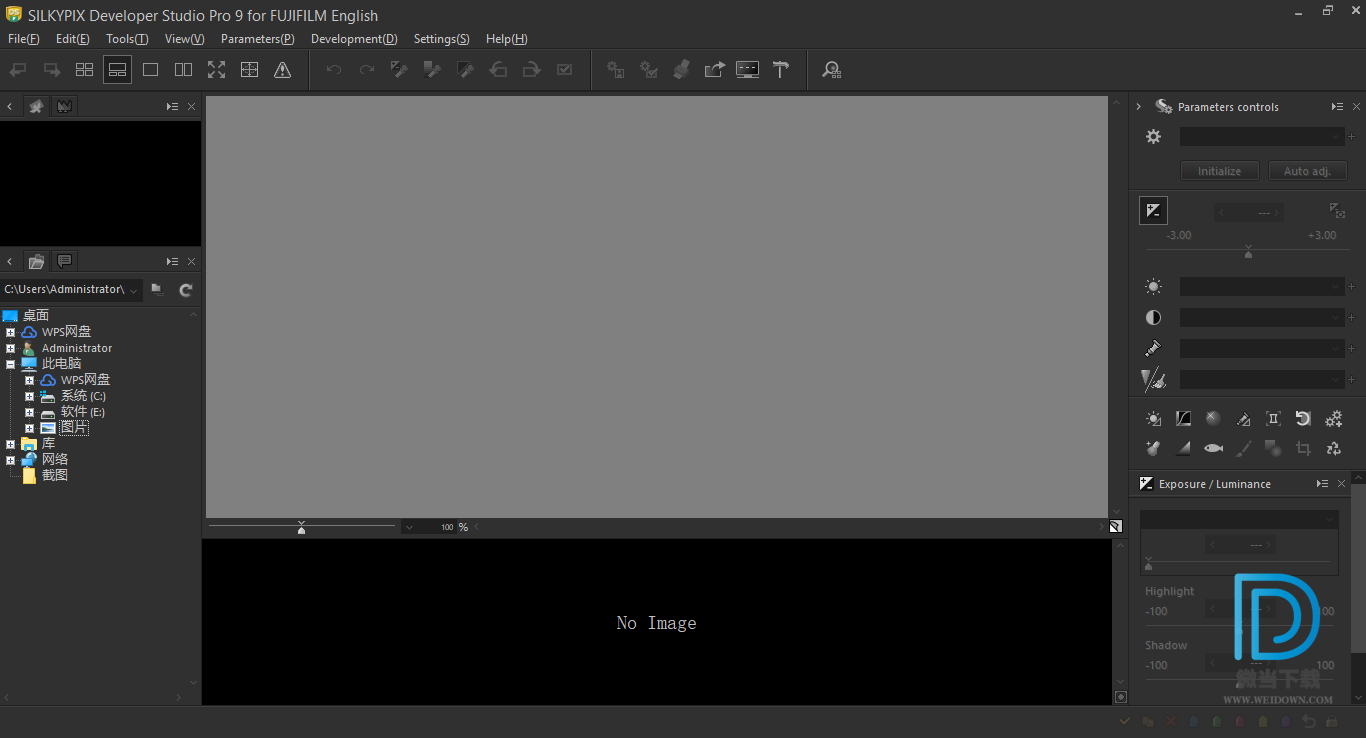Viewport: 1366px width, 738px height.
Task: Click the printer icon in toolbar
Action: click(x=681, y=70)
